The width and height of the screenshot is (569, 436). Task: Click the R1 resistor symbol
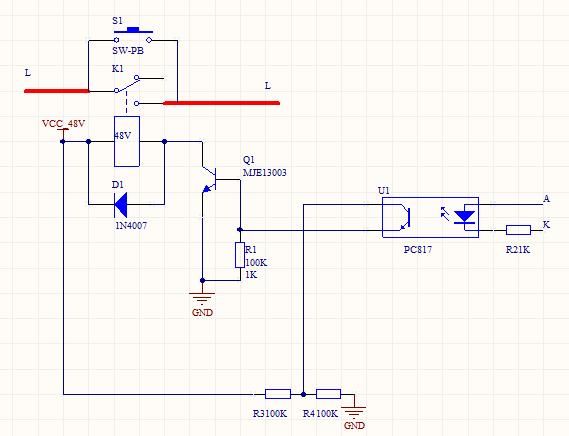(240, 255)
